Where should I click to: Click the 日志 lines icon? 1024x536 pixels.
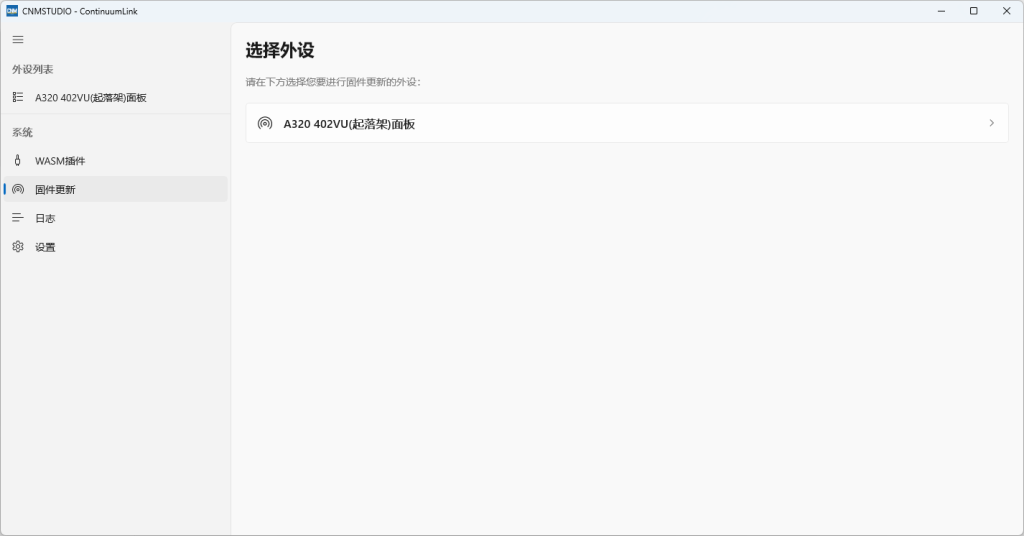pyautogui.click(x=18, y=218)
